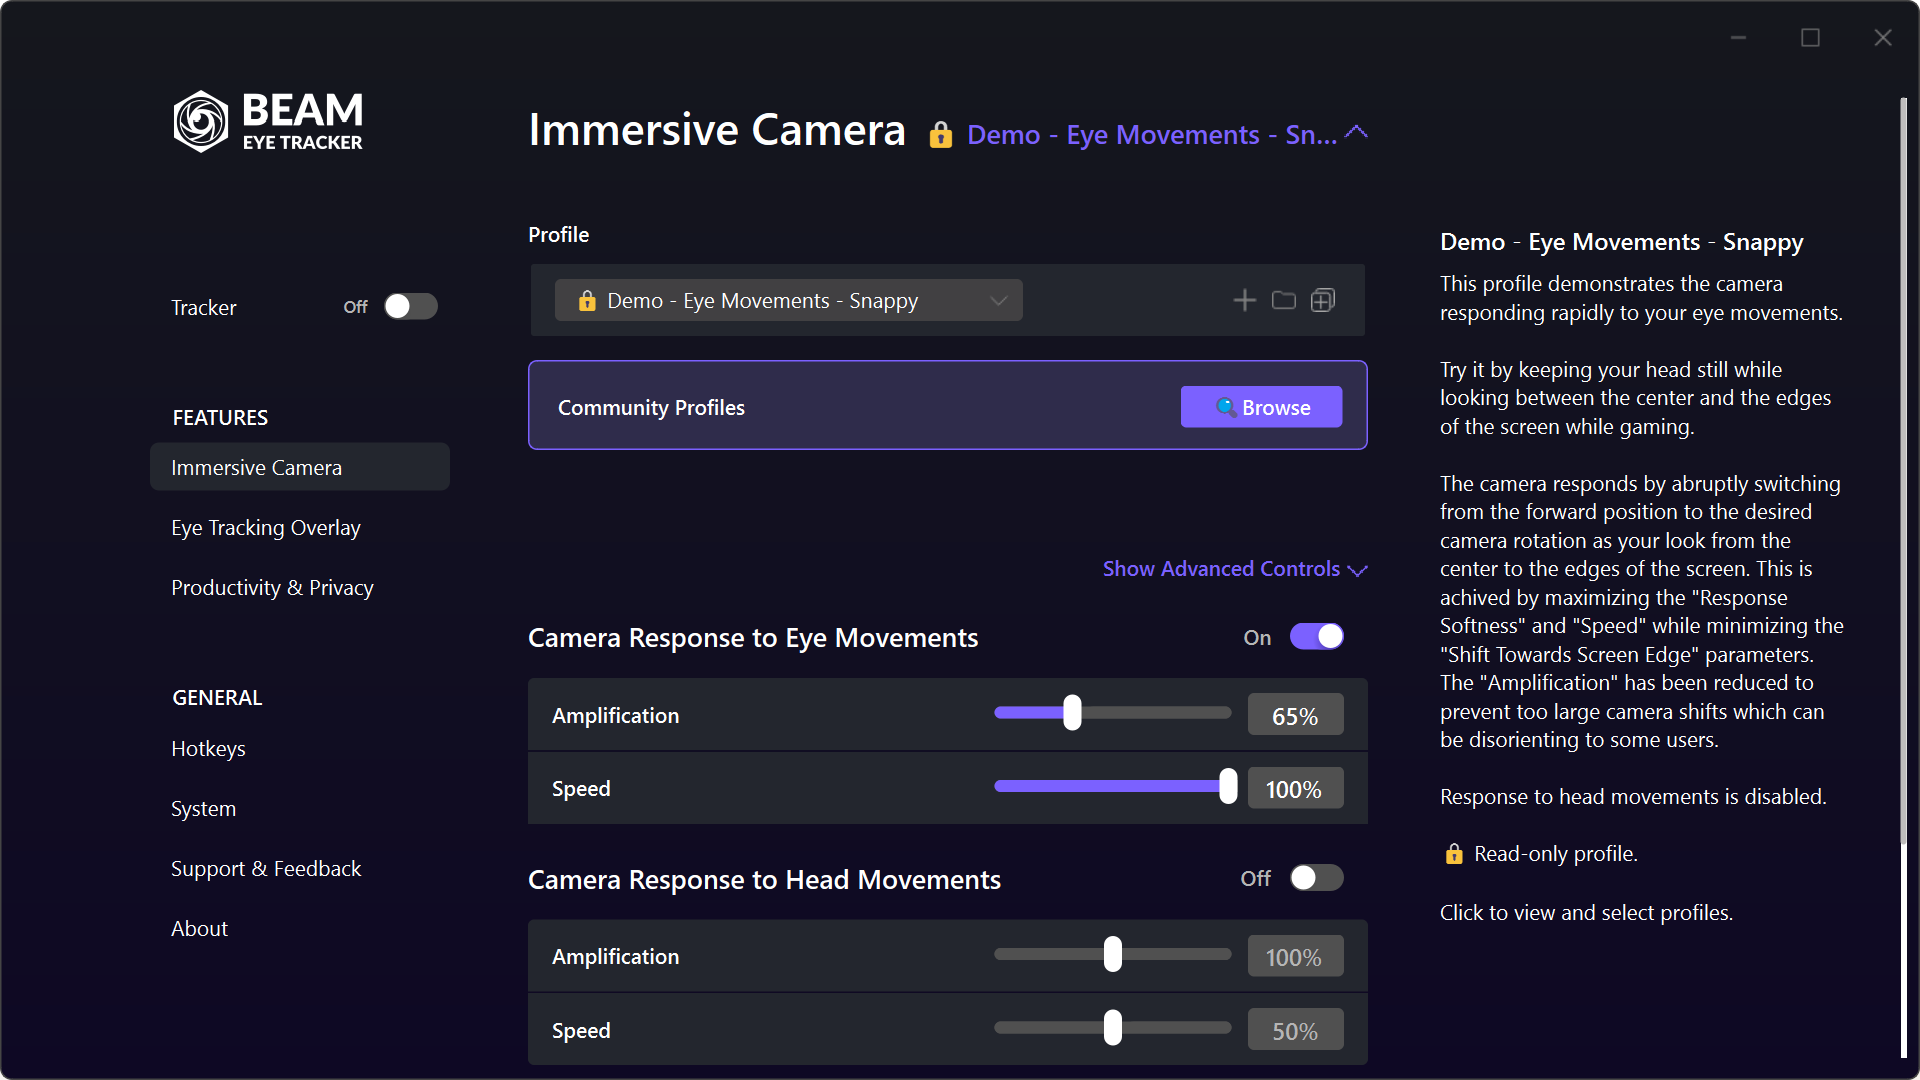Viewport: 1920px width, 1080px height.
Task: Click the FEATURES section heading
Action: tap(220, 417)
